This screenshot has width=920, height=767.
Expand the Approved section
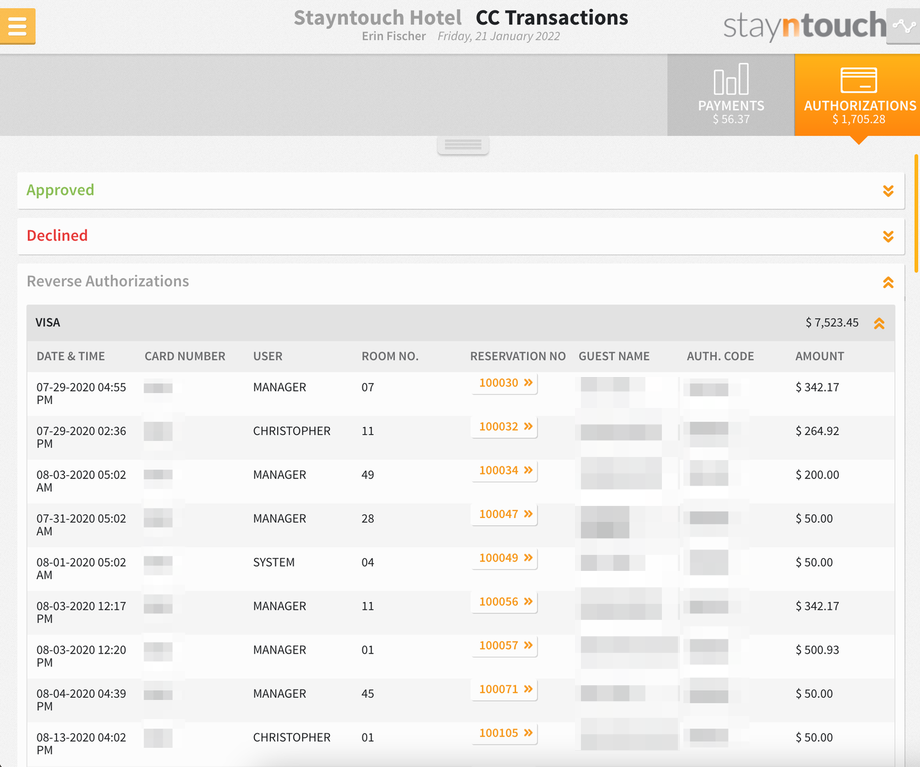(888, 191)
